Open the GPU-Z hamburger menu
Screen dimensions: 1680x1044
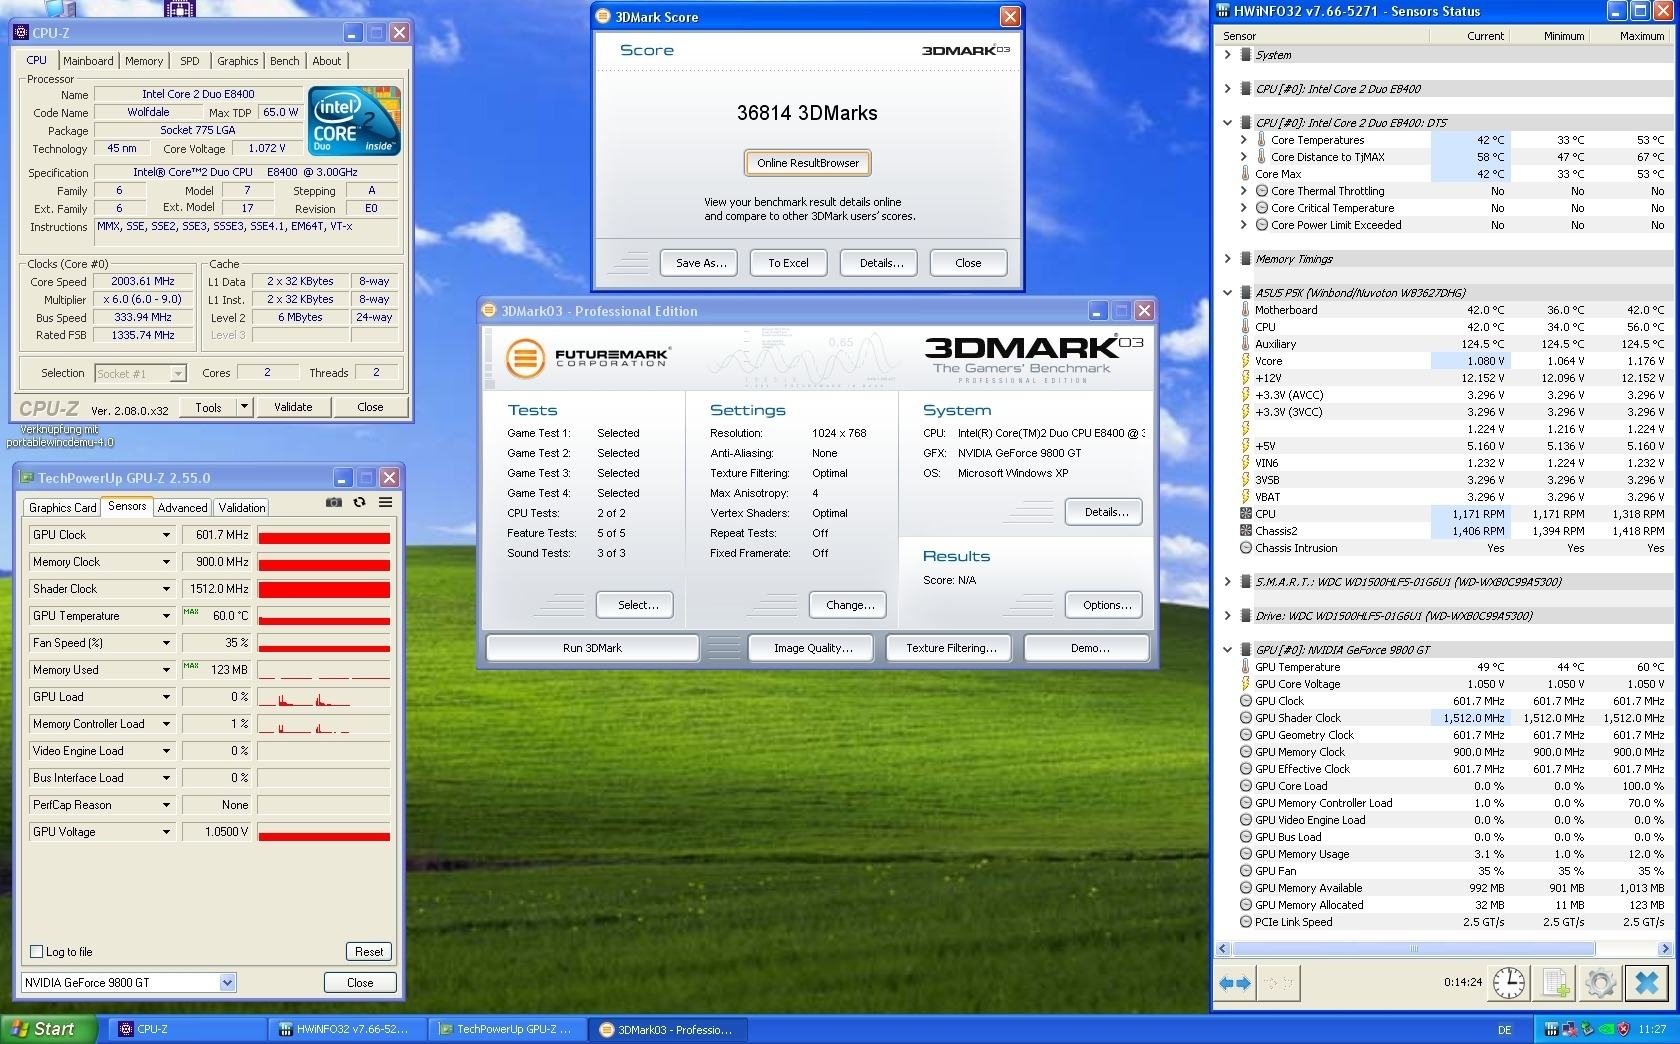coord(385,502)
